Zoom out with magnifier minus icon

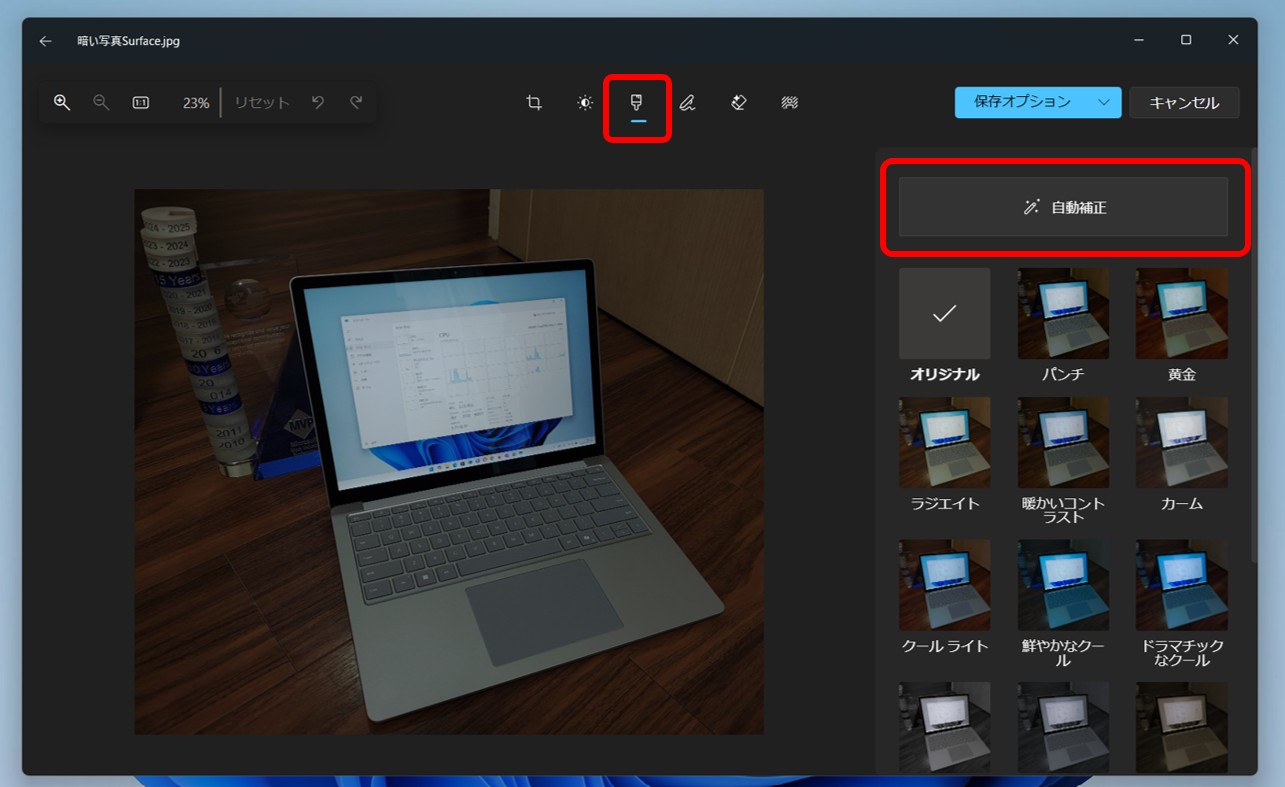tap(101, 102)
